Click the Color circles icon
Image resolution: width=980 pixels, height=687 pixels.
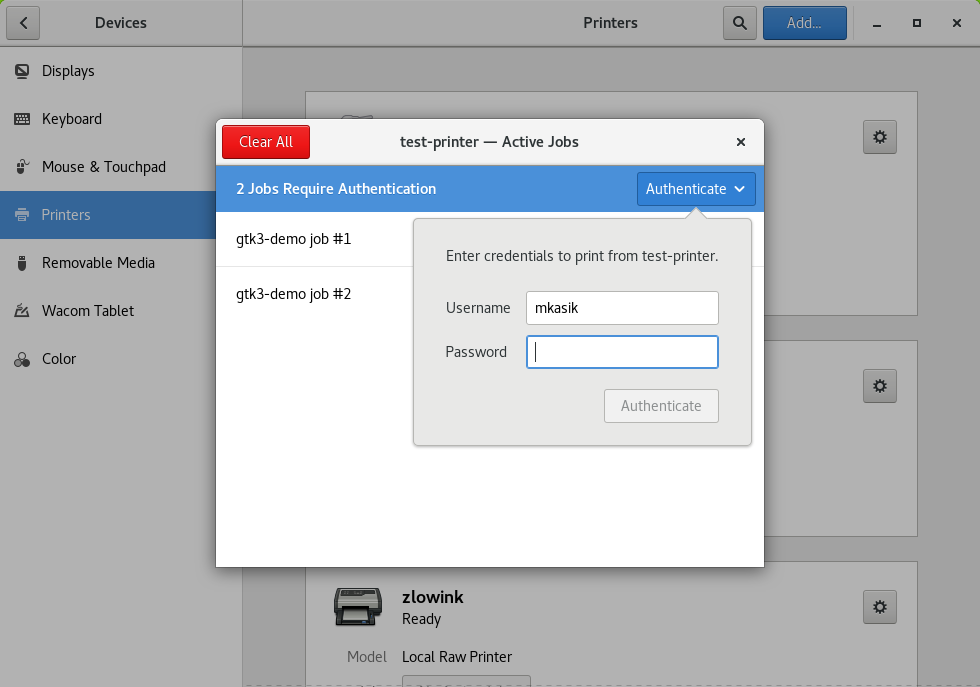pyautogui.click(x=22, y=359)
